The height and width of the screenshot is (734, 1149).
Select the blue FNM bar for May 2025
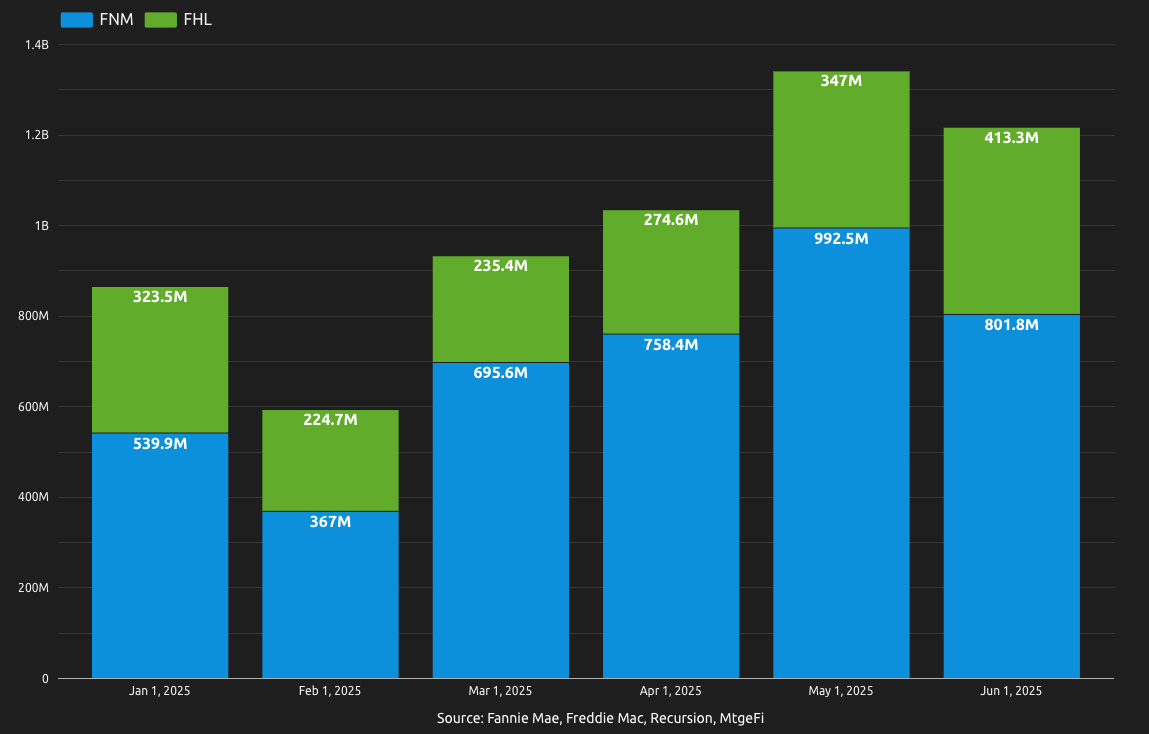840,450
